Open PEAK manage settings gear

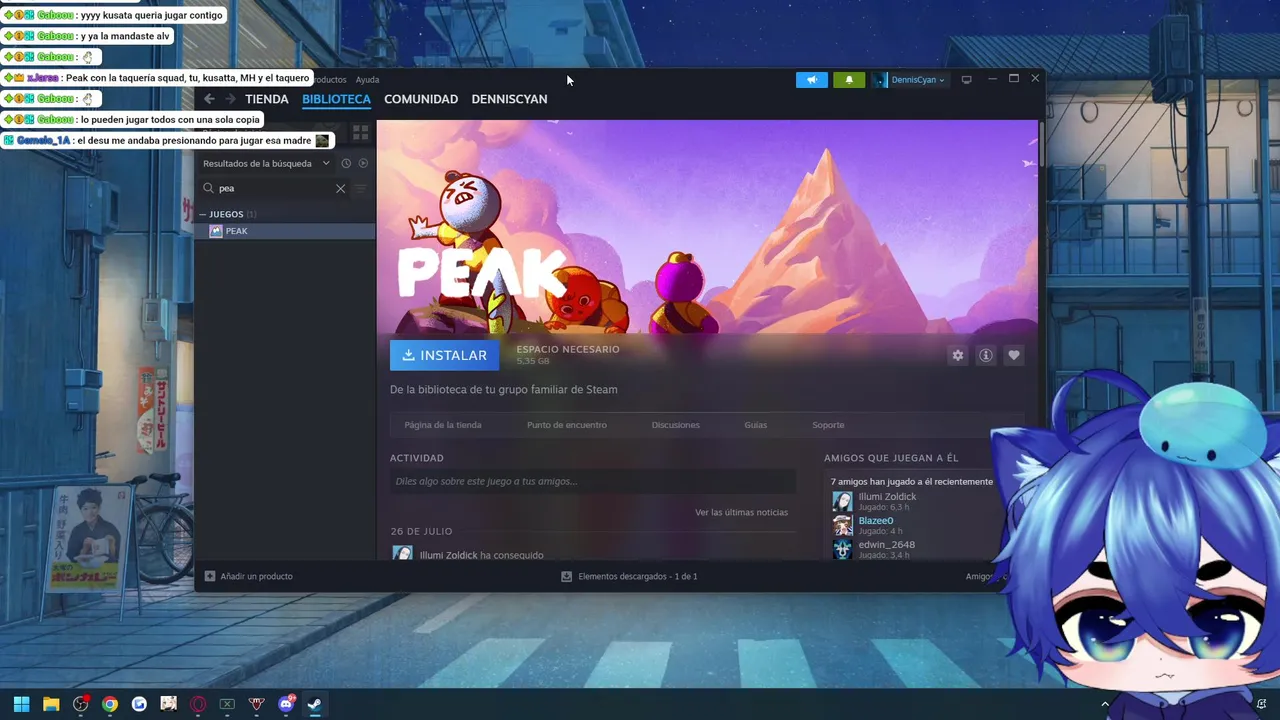coord(958,355)
